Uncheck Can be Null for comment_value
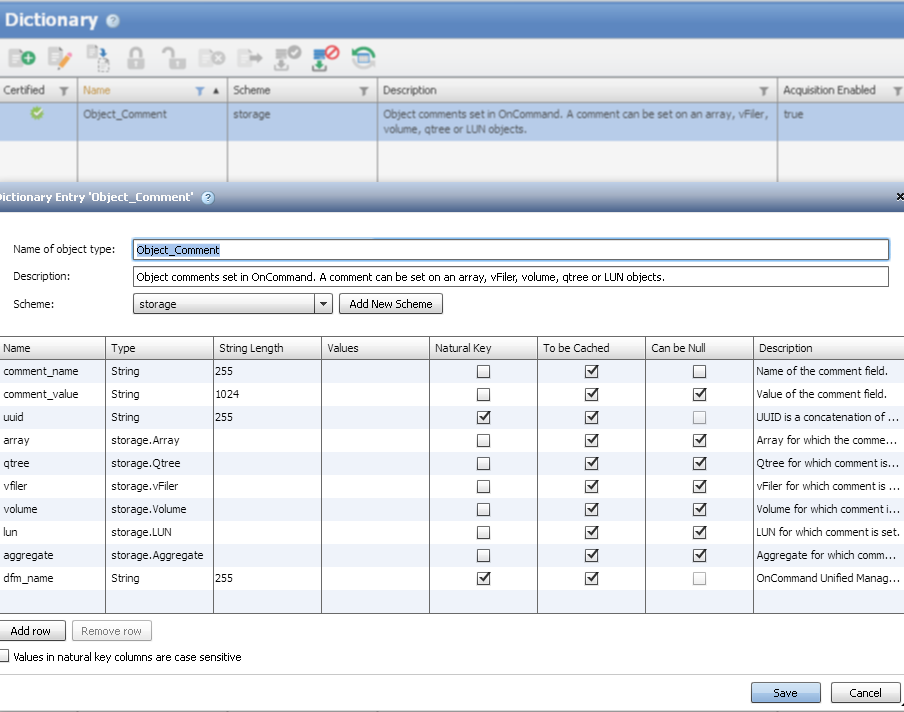 (x=699, y=394)
